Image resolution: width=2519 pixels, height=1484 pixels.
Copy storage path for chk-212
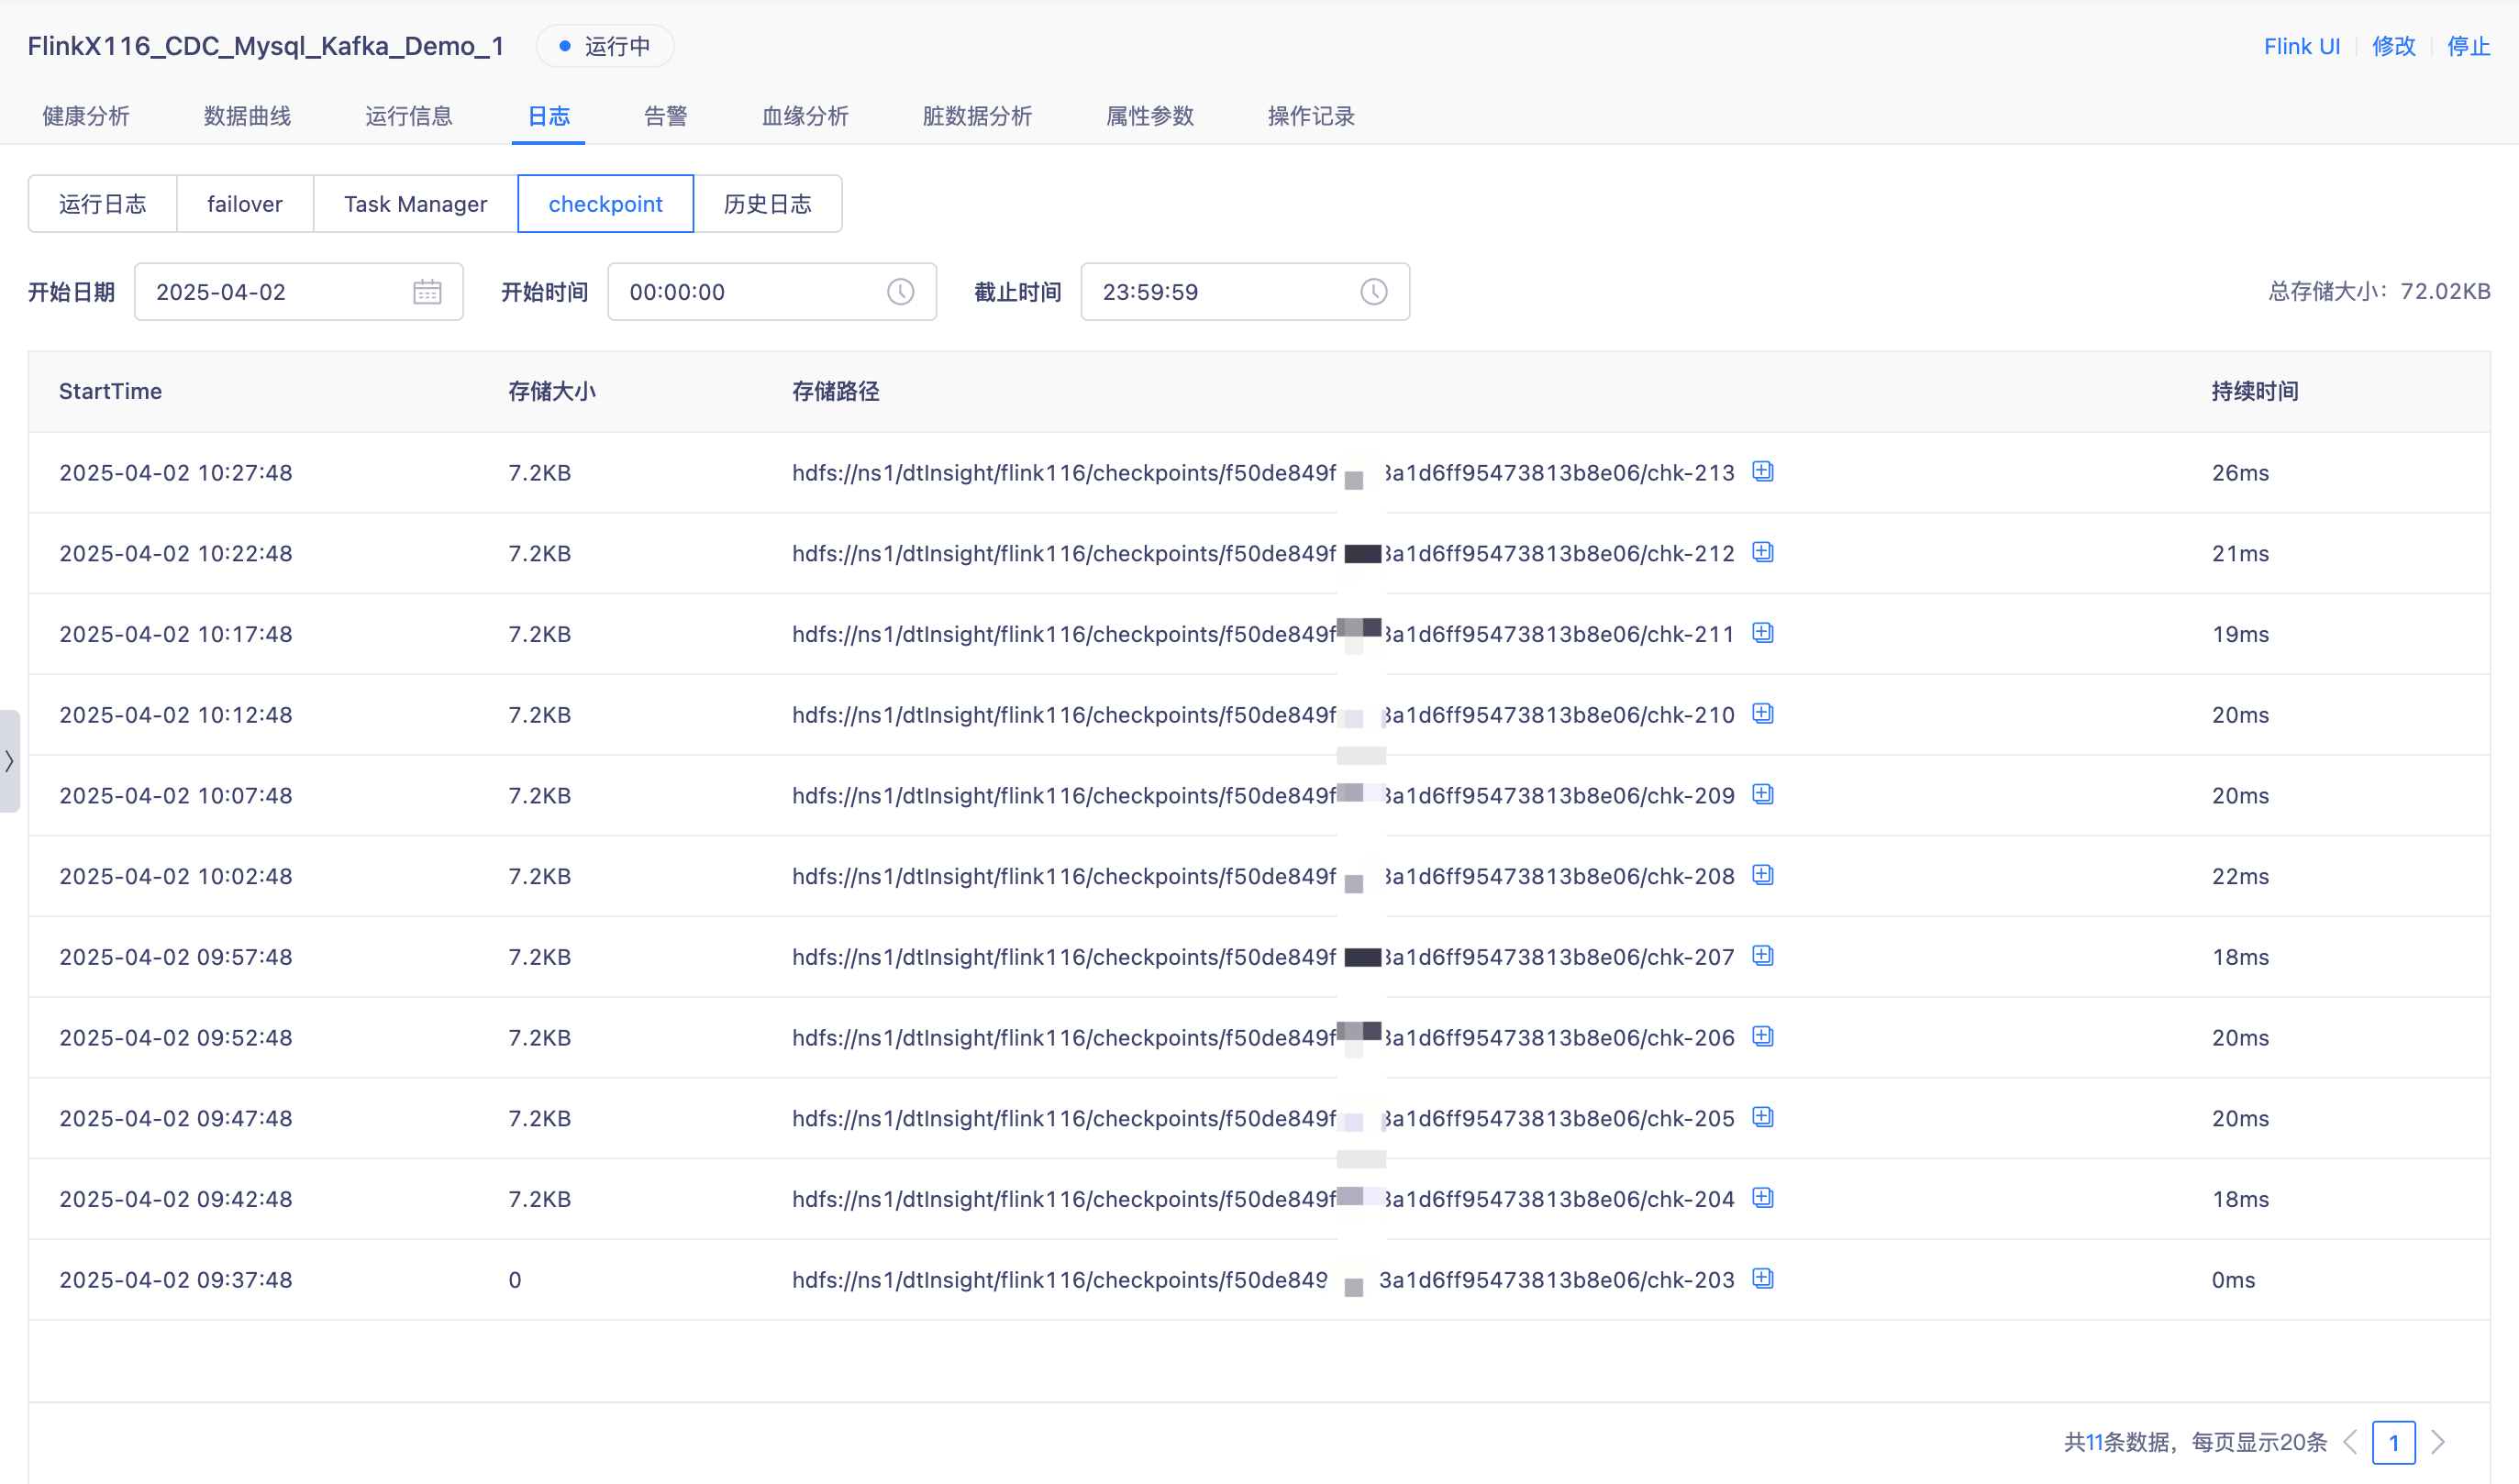(1763, 552)
